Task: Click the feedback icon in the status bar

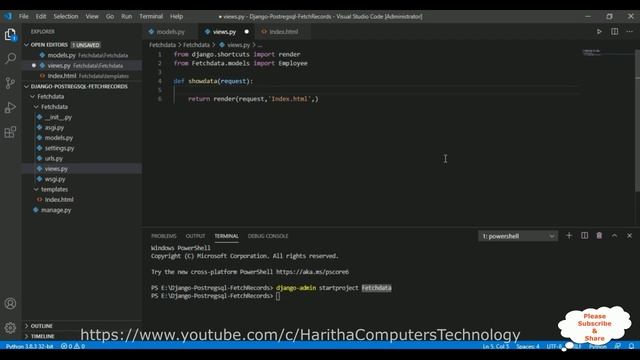Action: [618, 346]
